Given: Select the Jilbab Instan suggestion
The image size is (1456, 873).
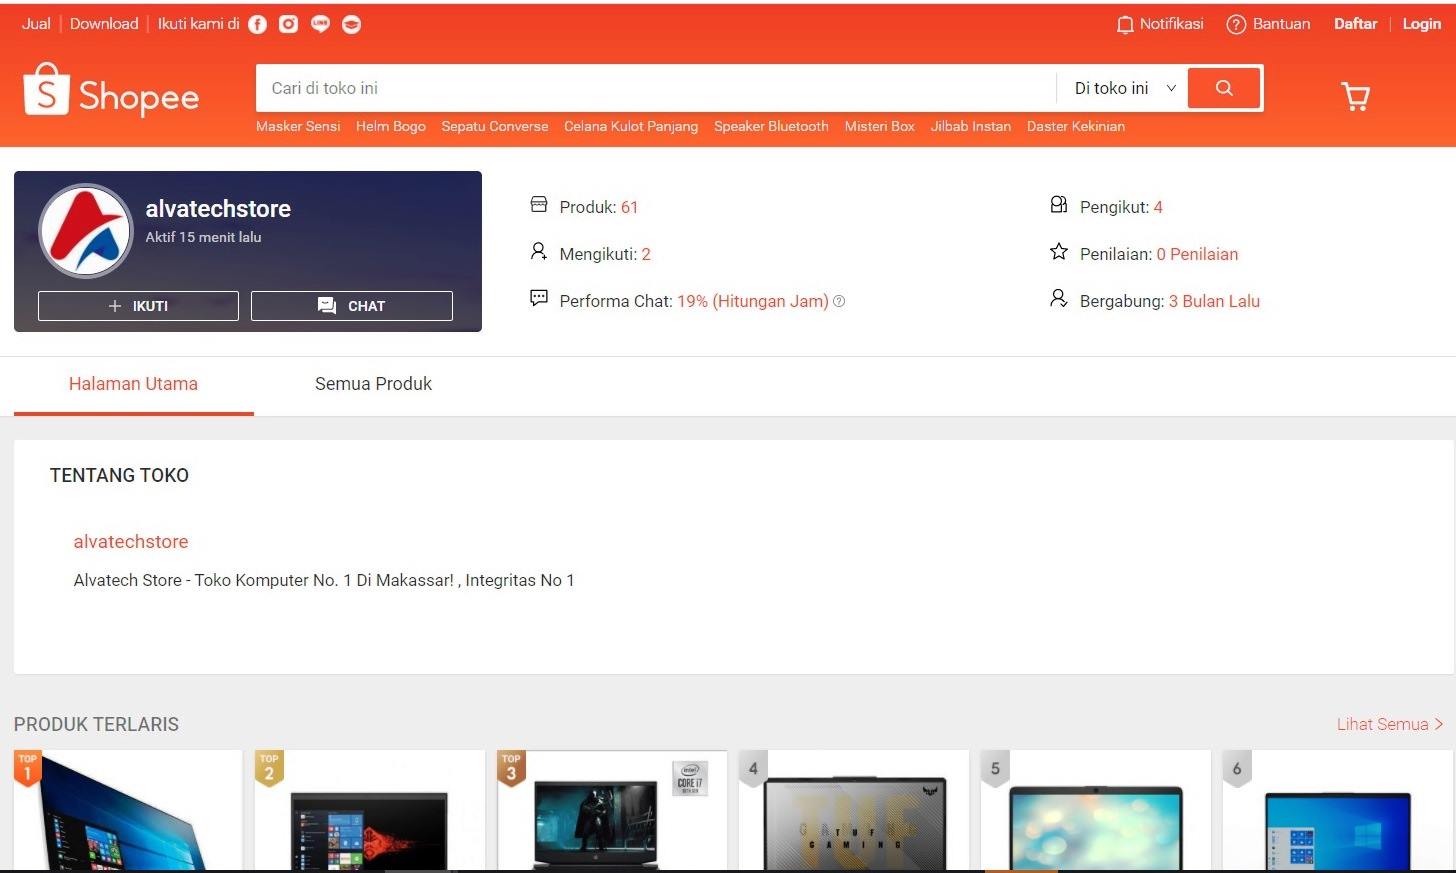Looking at the screenshot, I should [971, 126].
